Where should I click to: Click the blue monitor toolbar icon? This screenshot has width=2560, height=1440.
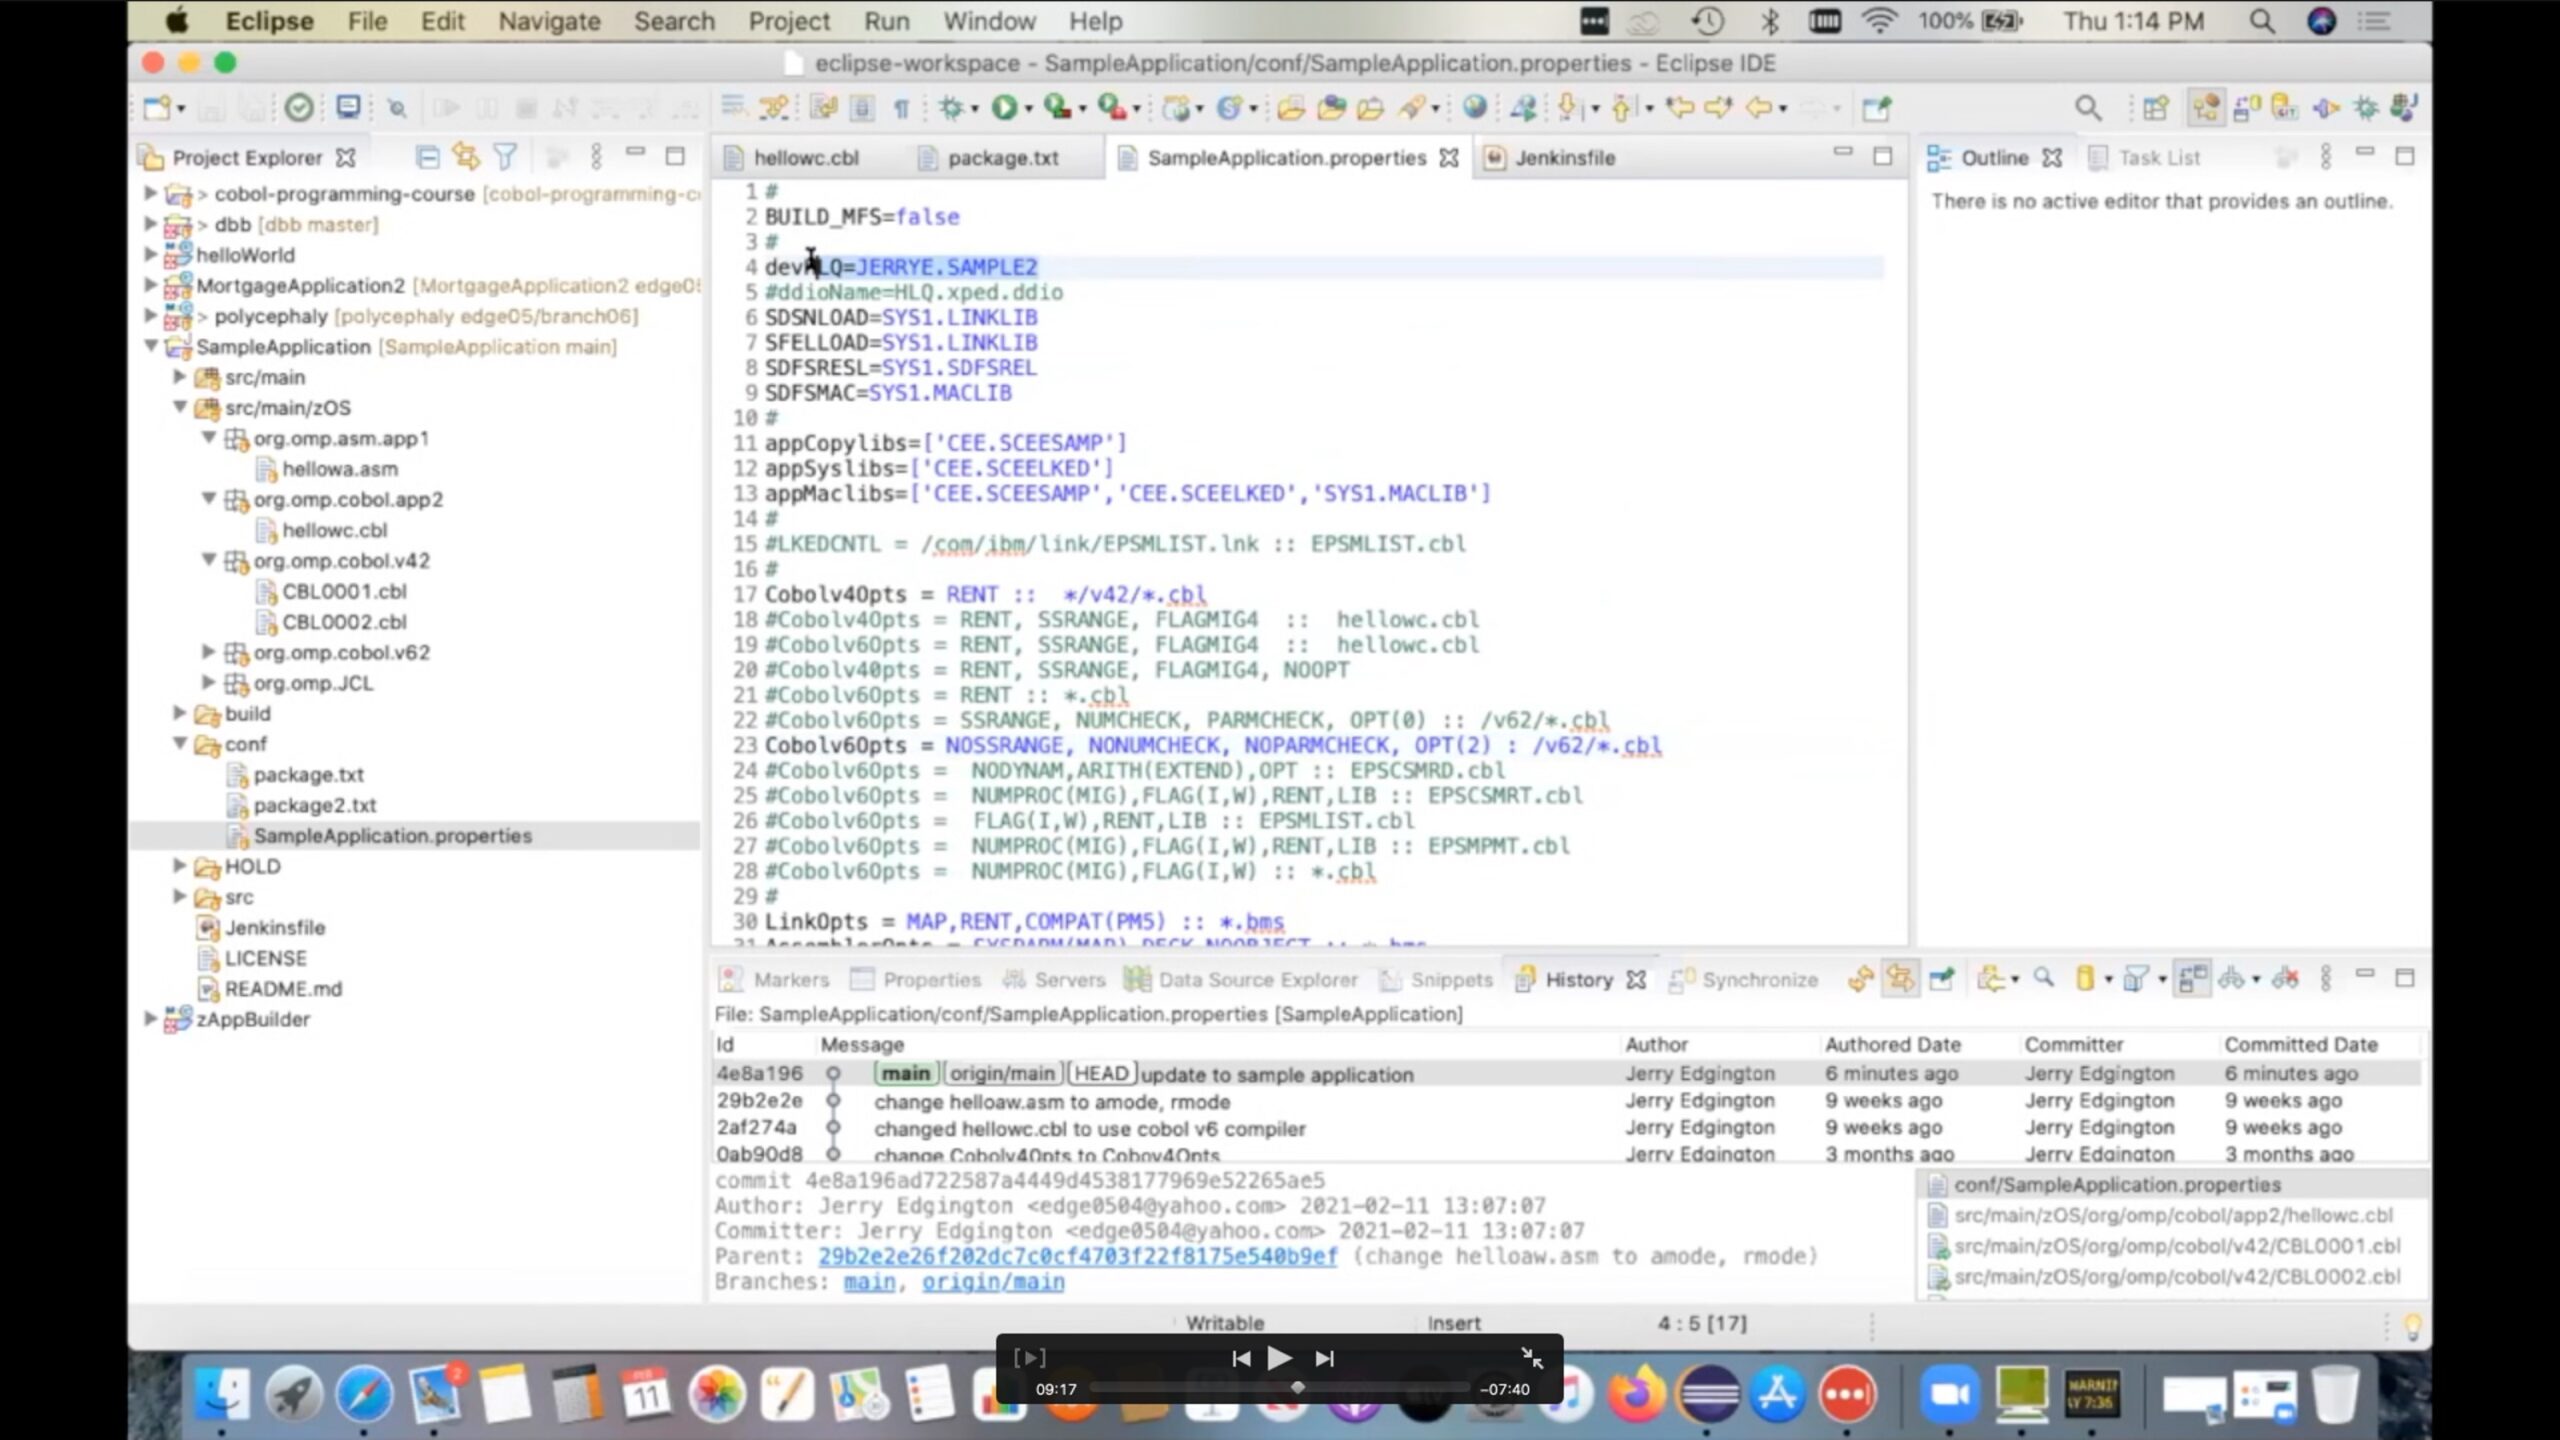(x=348, y=108)
